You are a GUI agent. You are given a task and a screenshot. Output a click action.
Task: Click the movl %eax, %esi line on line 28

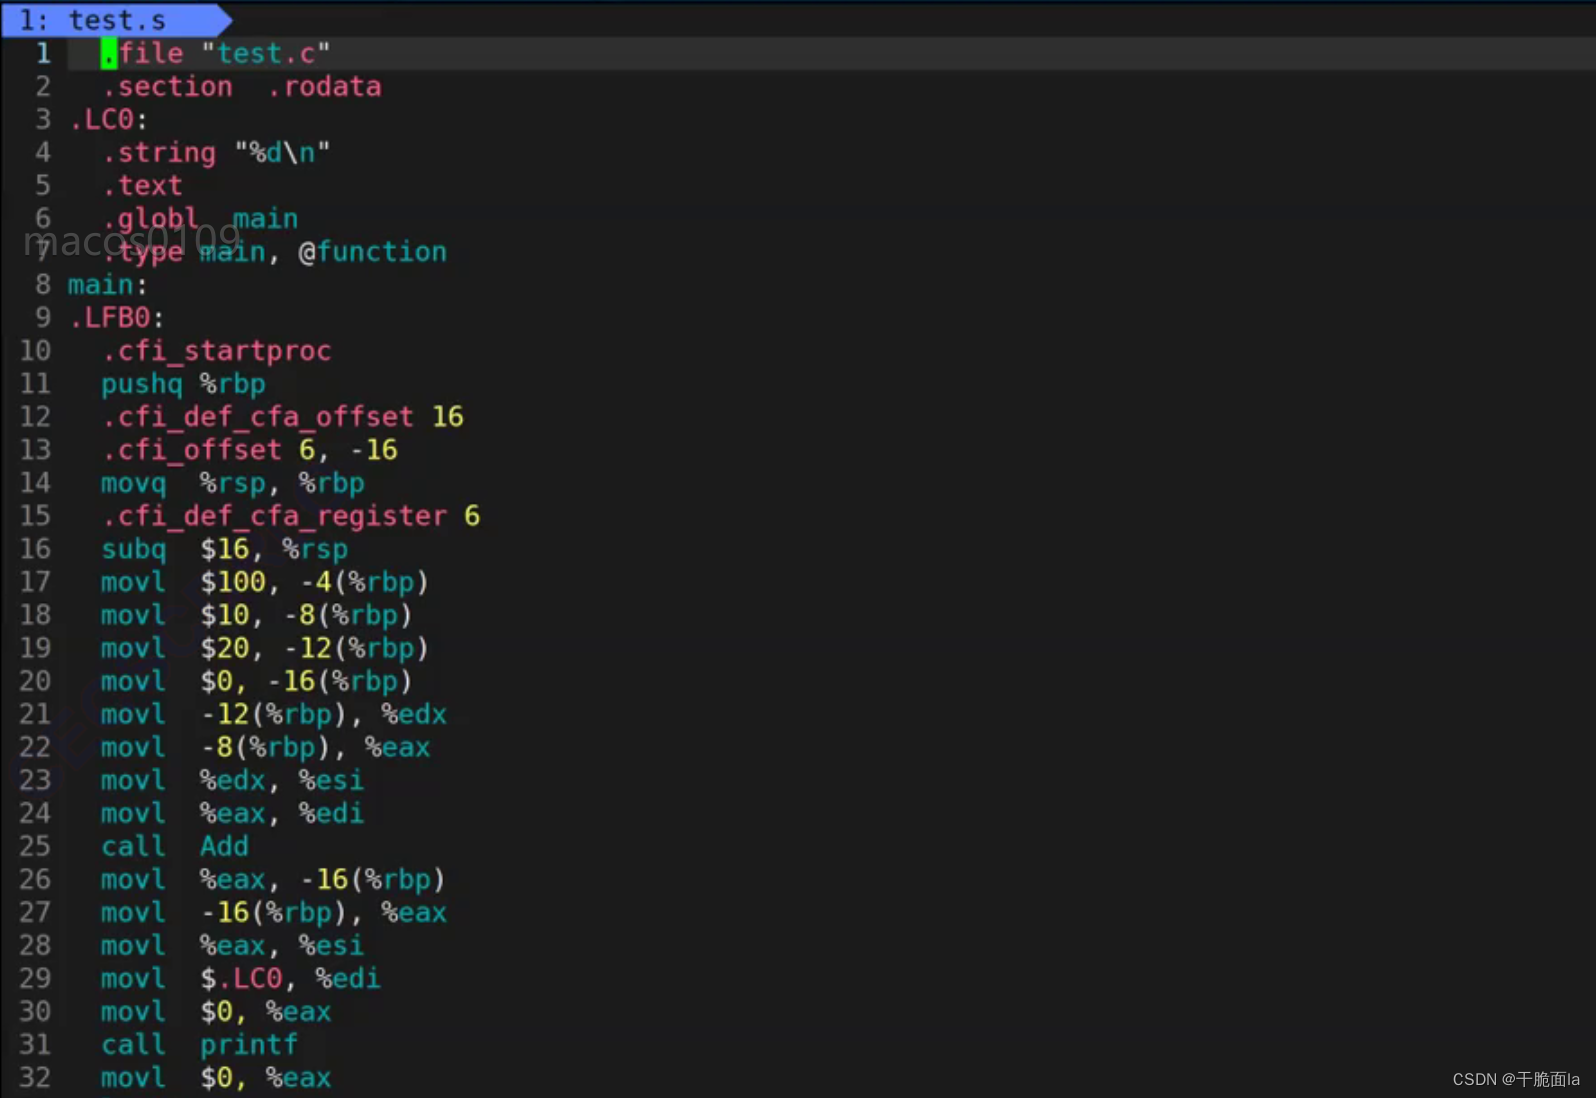232,944
